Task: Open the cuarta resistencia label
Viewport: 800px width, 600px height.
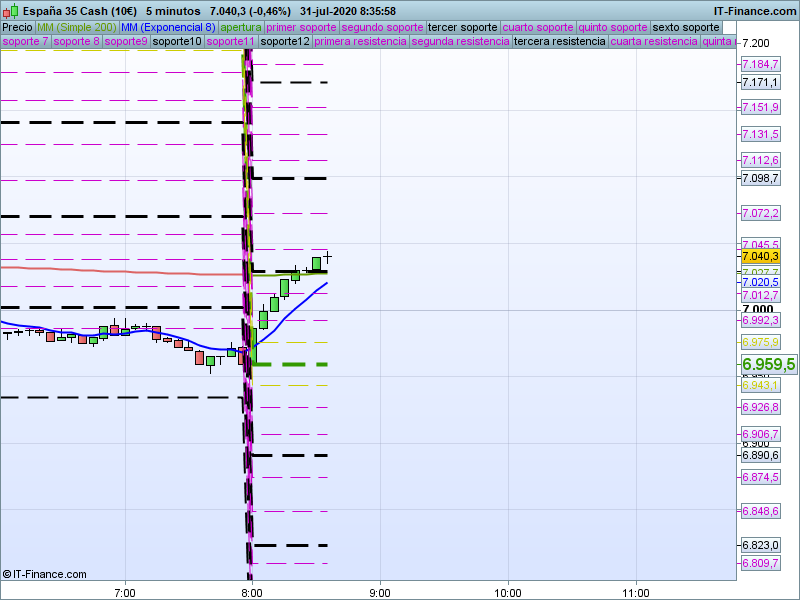Action: (x=654, y=41)
